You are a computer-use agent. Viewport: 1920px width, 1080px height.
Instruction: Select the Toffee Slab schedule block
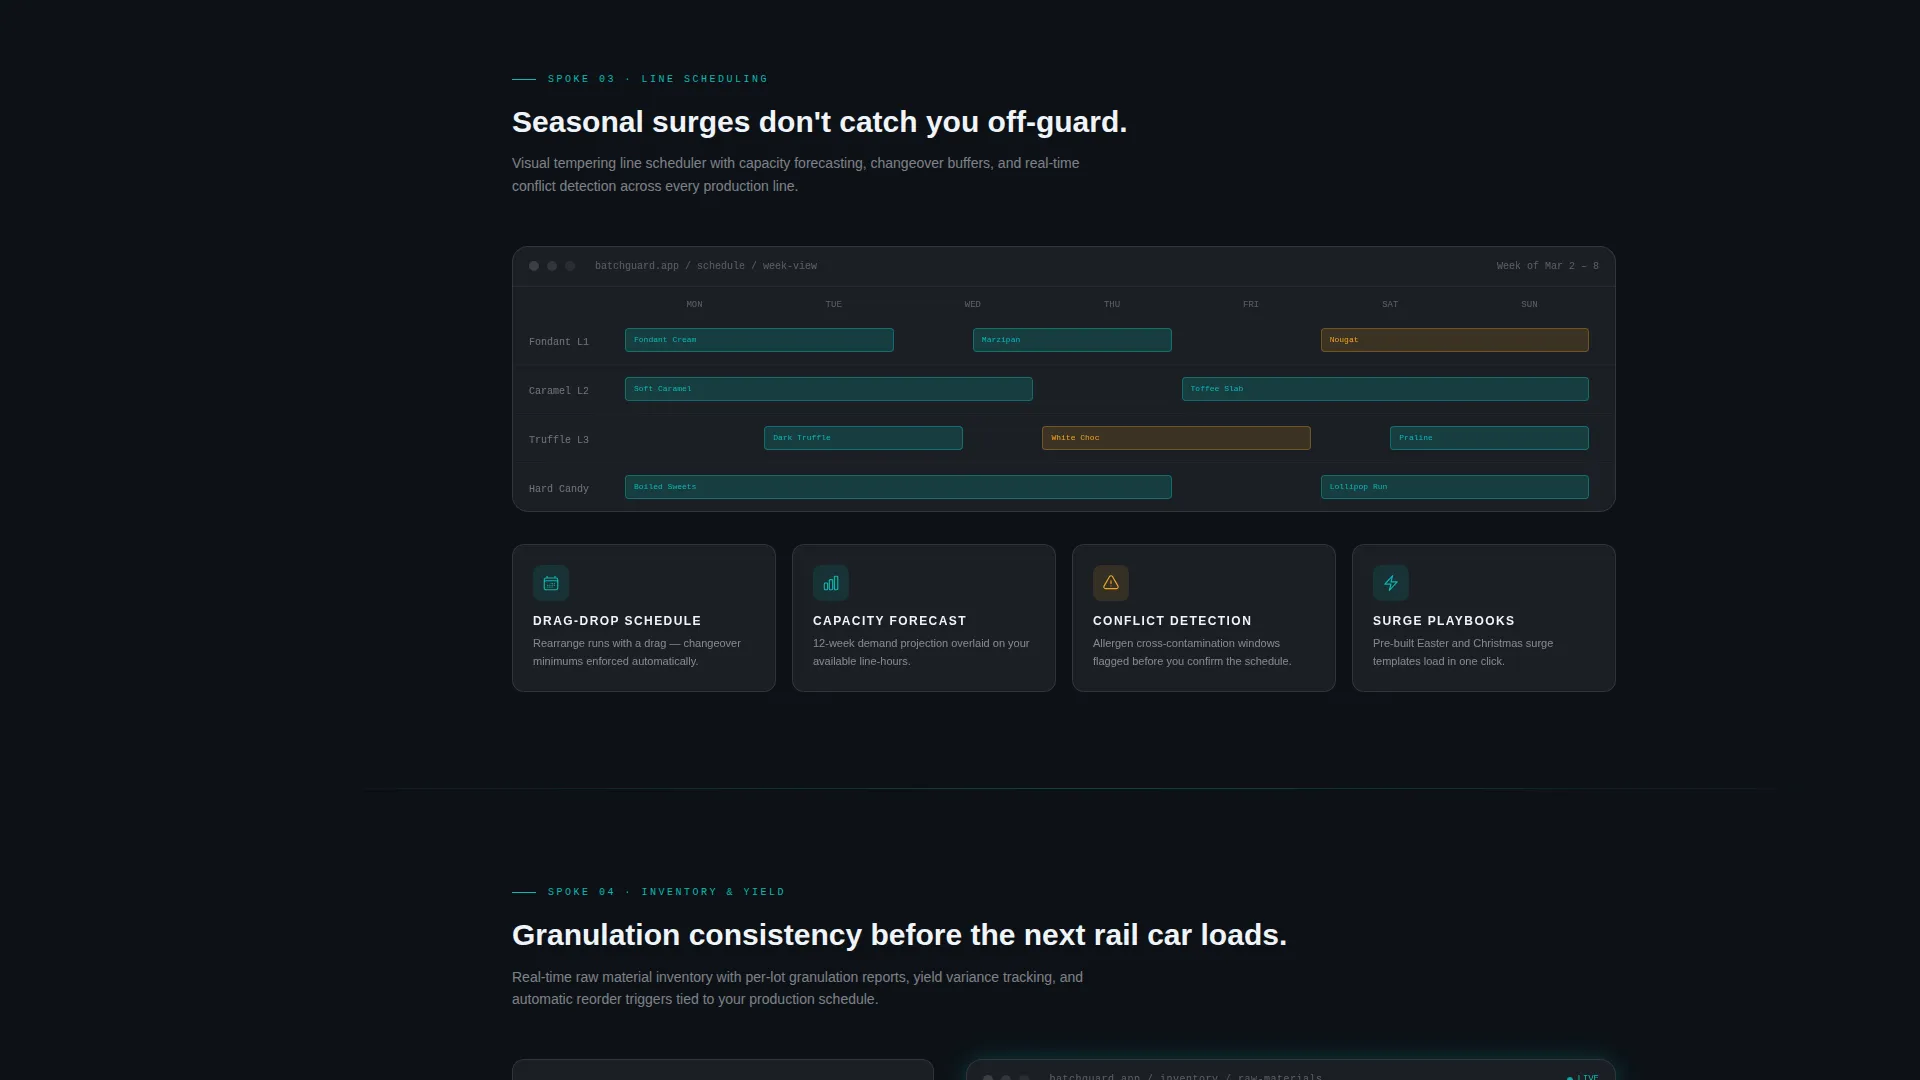tap(1385, 389)
